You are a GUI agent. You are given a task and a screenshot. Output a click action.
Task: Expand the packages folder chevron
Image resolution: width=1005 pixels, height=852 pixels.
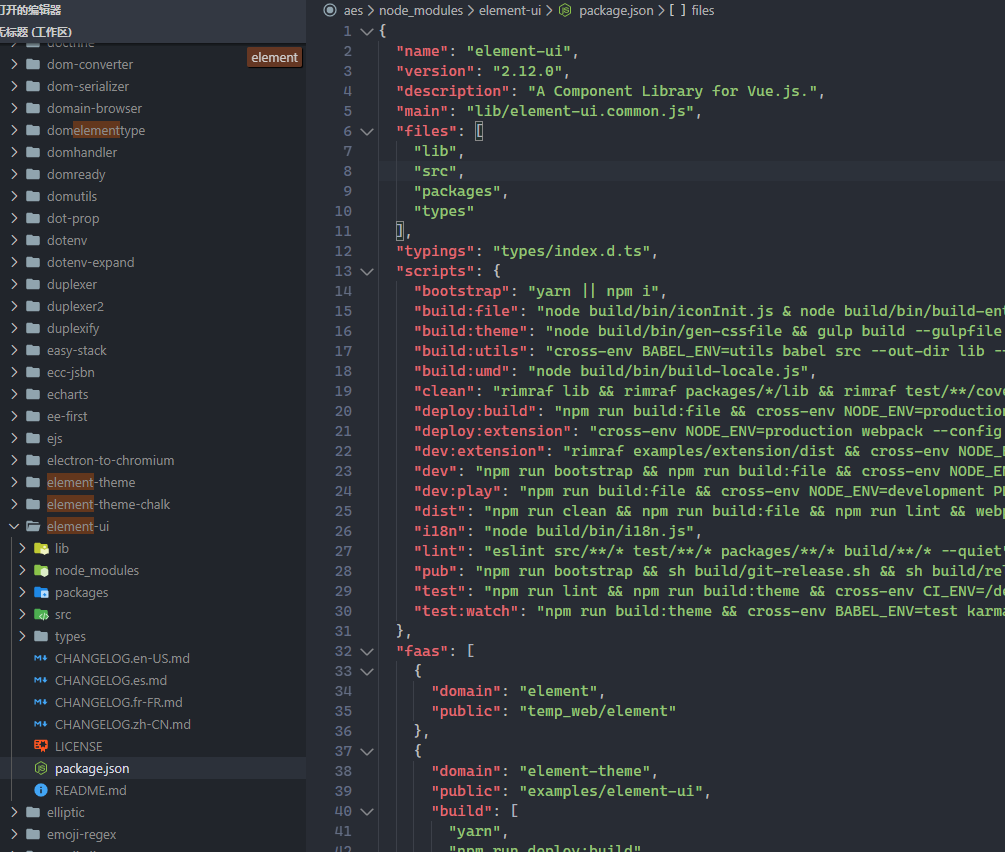[22, 592]
